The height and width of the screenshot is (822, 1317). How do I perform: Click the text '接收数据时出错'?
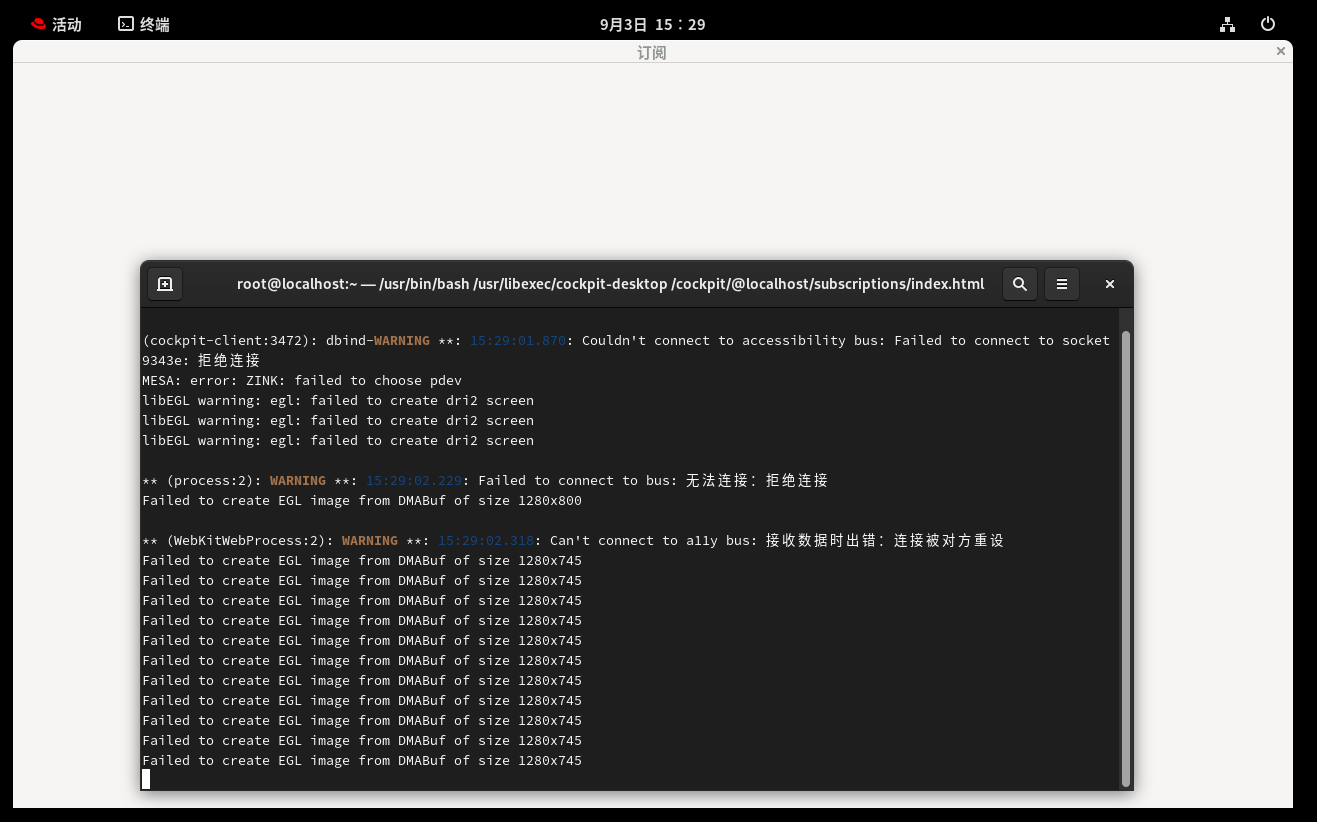coord(822,541)
